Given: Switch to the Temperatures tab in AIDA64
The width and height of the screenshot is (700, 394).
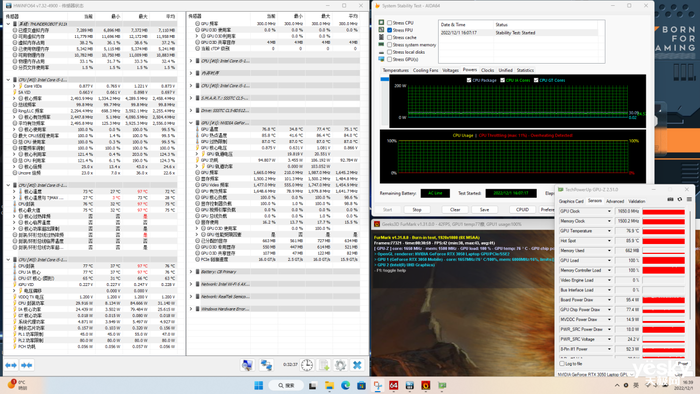Looking at the screenshot, I should [395, 71].
